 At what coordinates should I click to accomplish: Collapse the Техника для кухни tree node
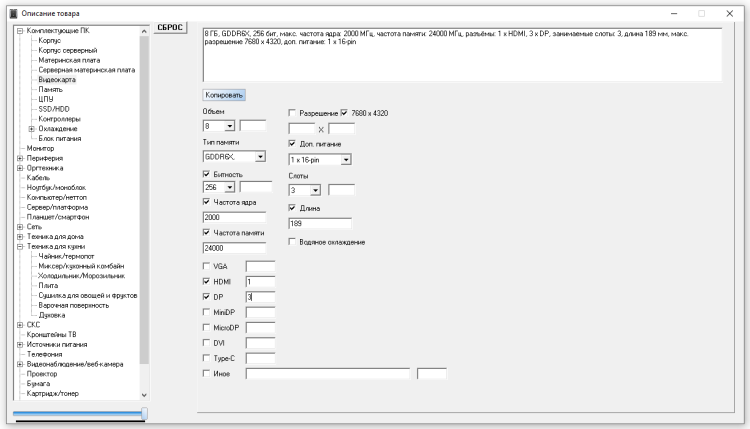coord(20,245)
